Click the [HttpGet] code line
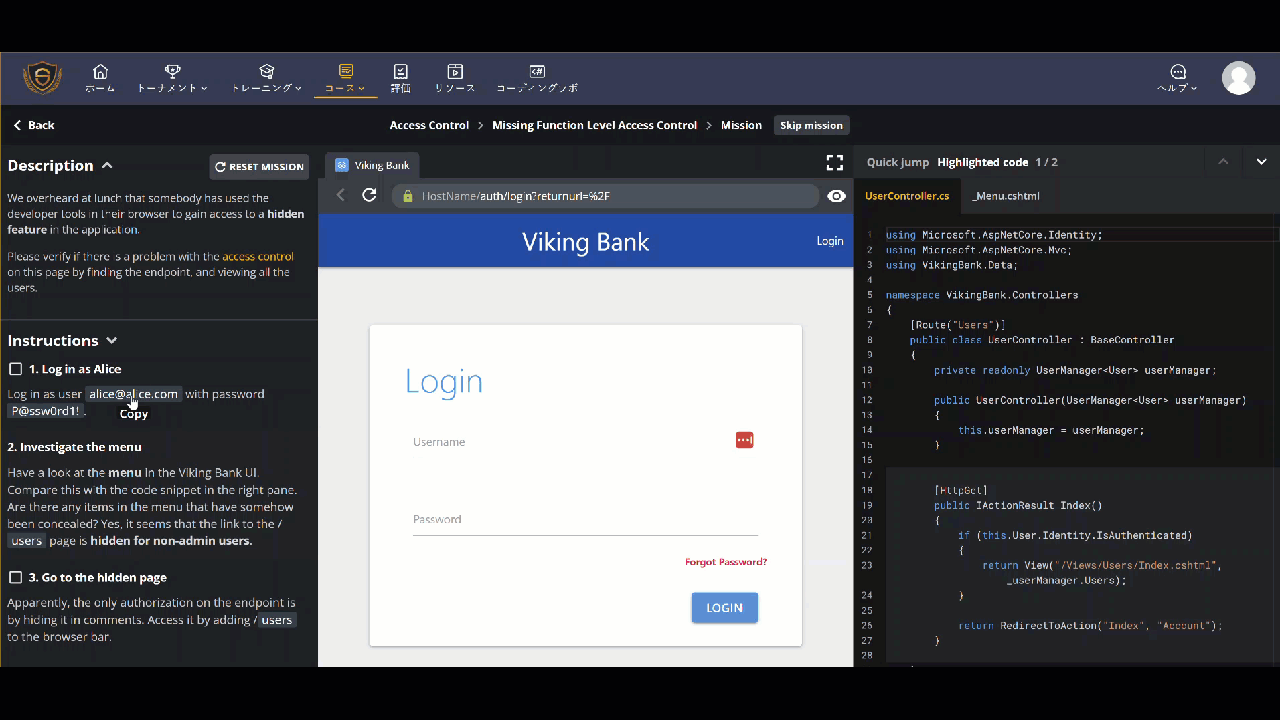This screenshot has height=720, width=1280. click(961, 490)
